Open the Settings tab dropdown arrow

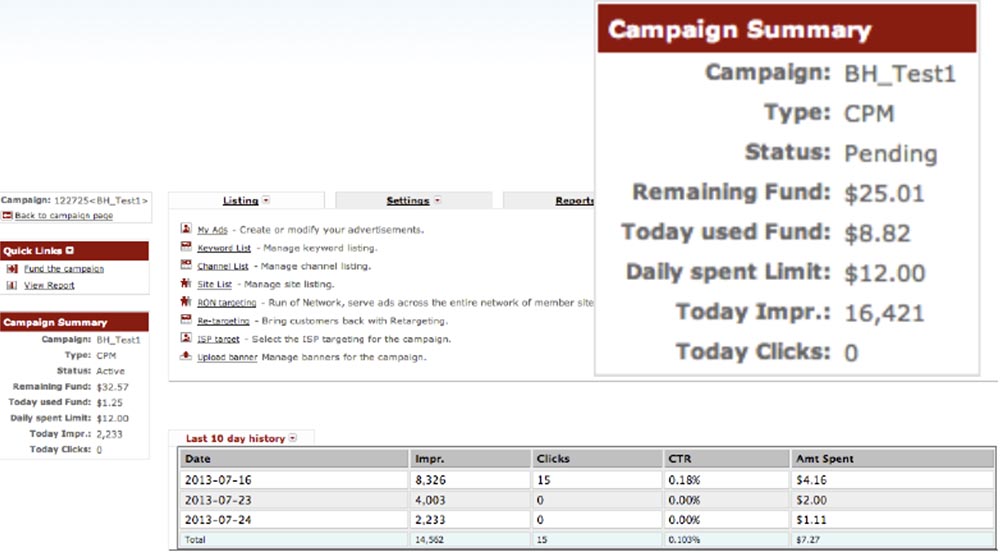(436, 201)
